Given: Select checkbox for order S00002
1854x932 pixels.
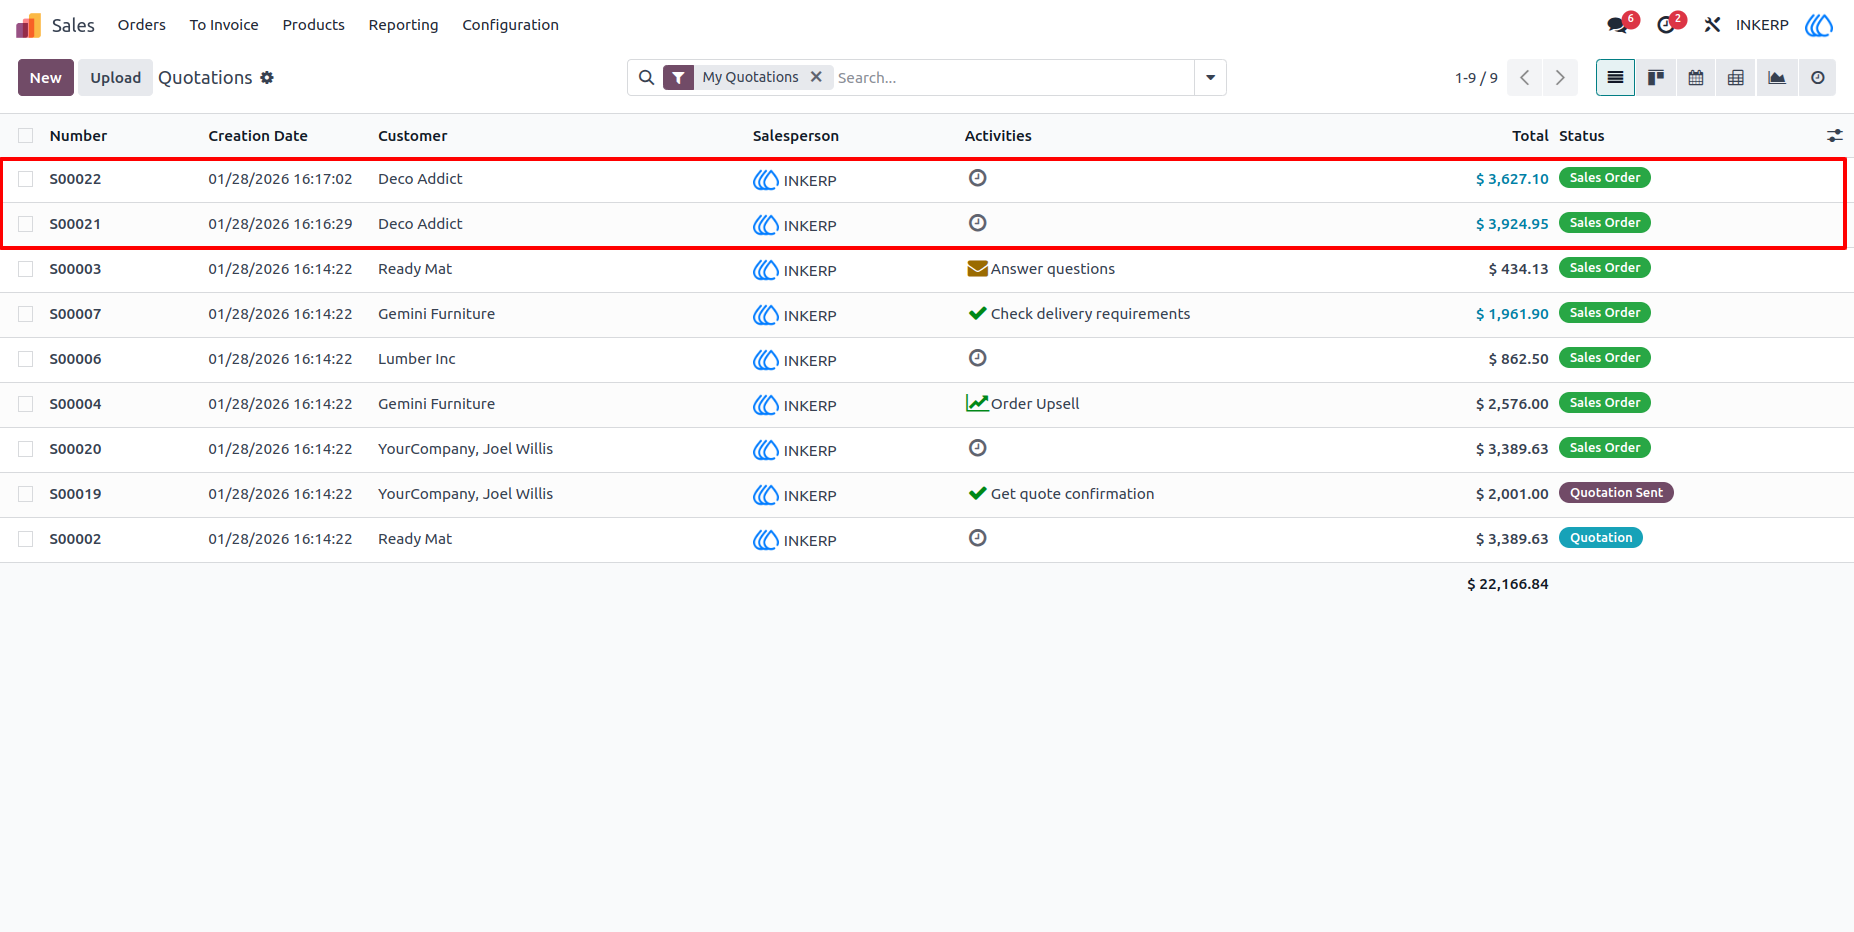Looking at the screenshot, I should [x=26, y=539].
